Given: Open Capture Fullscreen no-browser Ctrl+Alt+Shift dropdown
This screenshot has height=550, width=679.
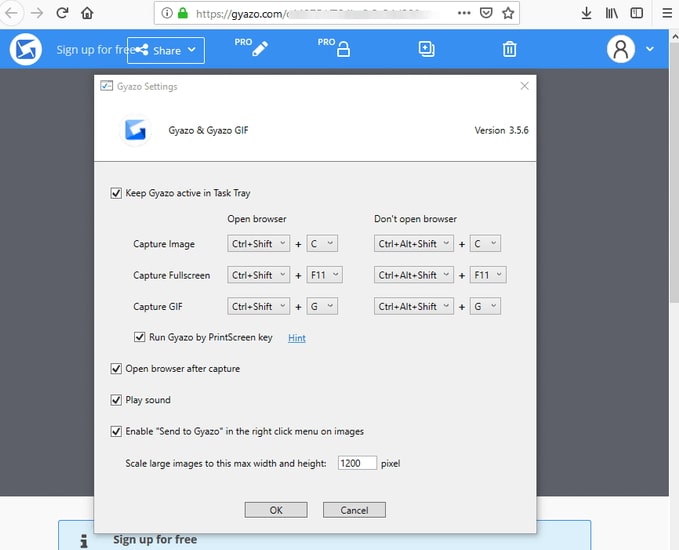Looking at the screenshot, I should tap(414, 275).
